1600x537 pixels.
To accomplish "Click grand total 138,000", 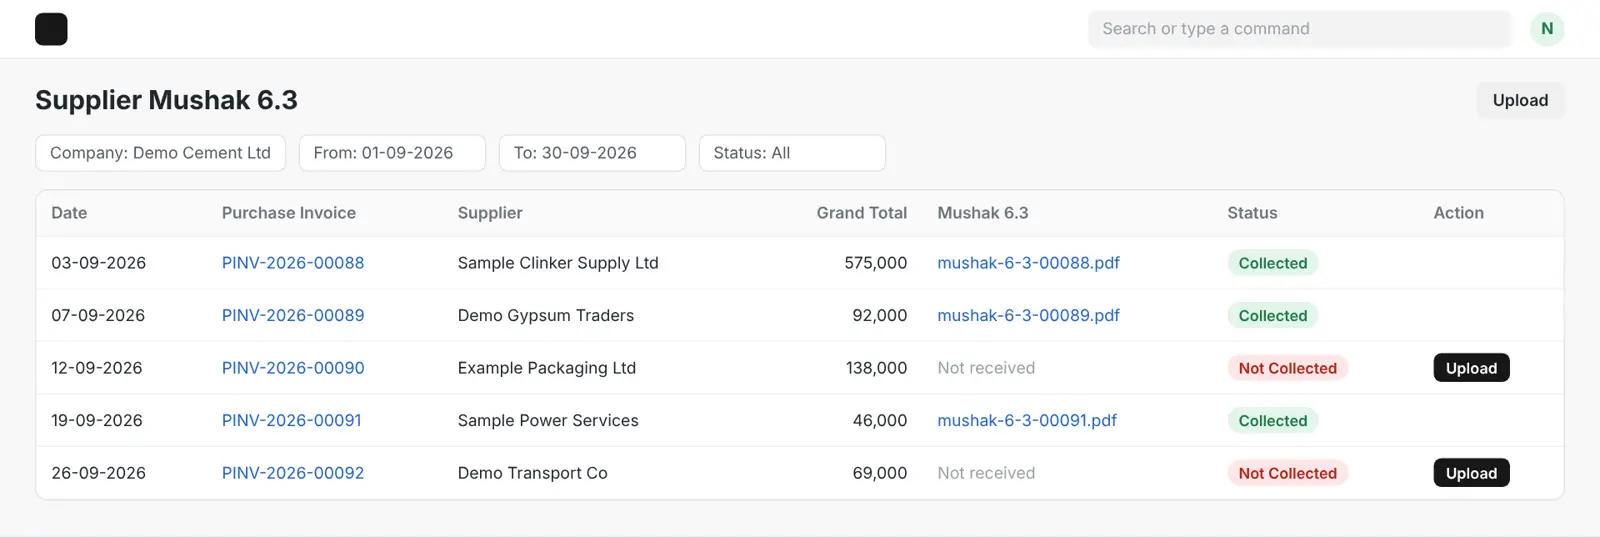I will tap(877, 368).
